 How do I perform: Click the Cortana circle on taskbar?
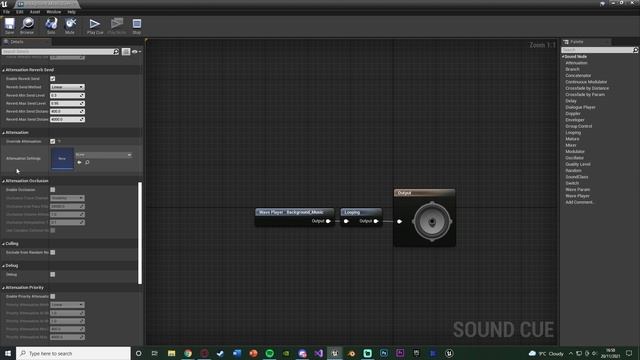coord(138,353)
